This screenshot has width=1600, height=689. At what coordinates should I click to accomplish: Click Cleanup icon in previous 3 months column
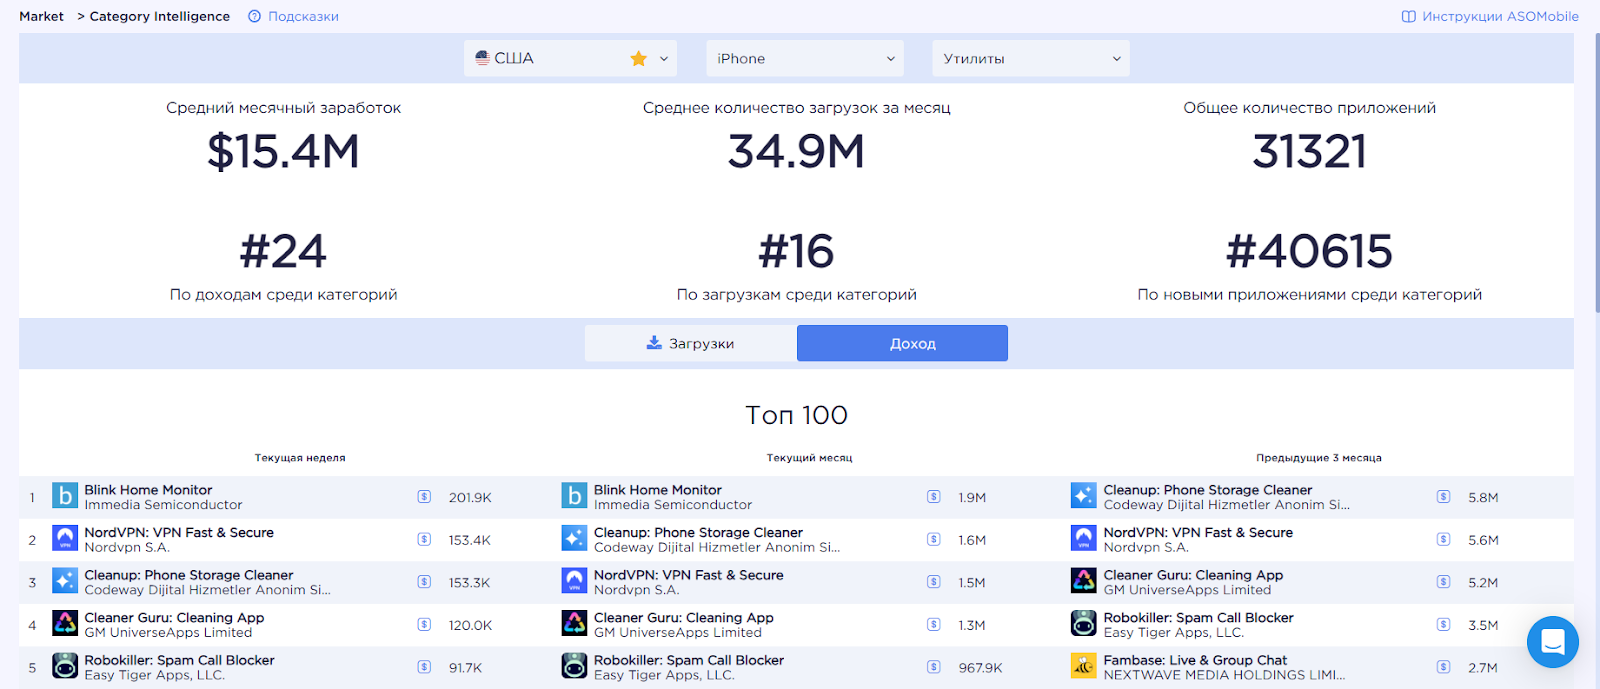[1084, 496]
